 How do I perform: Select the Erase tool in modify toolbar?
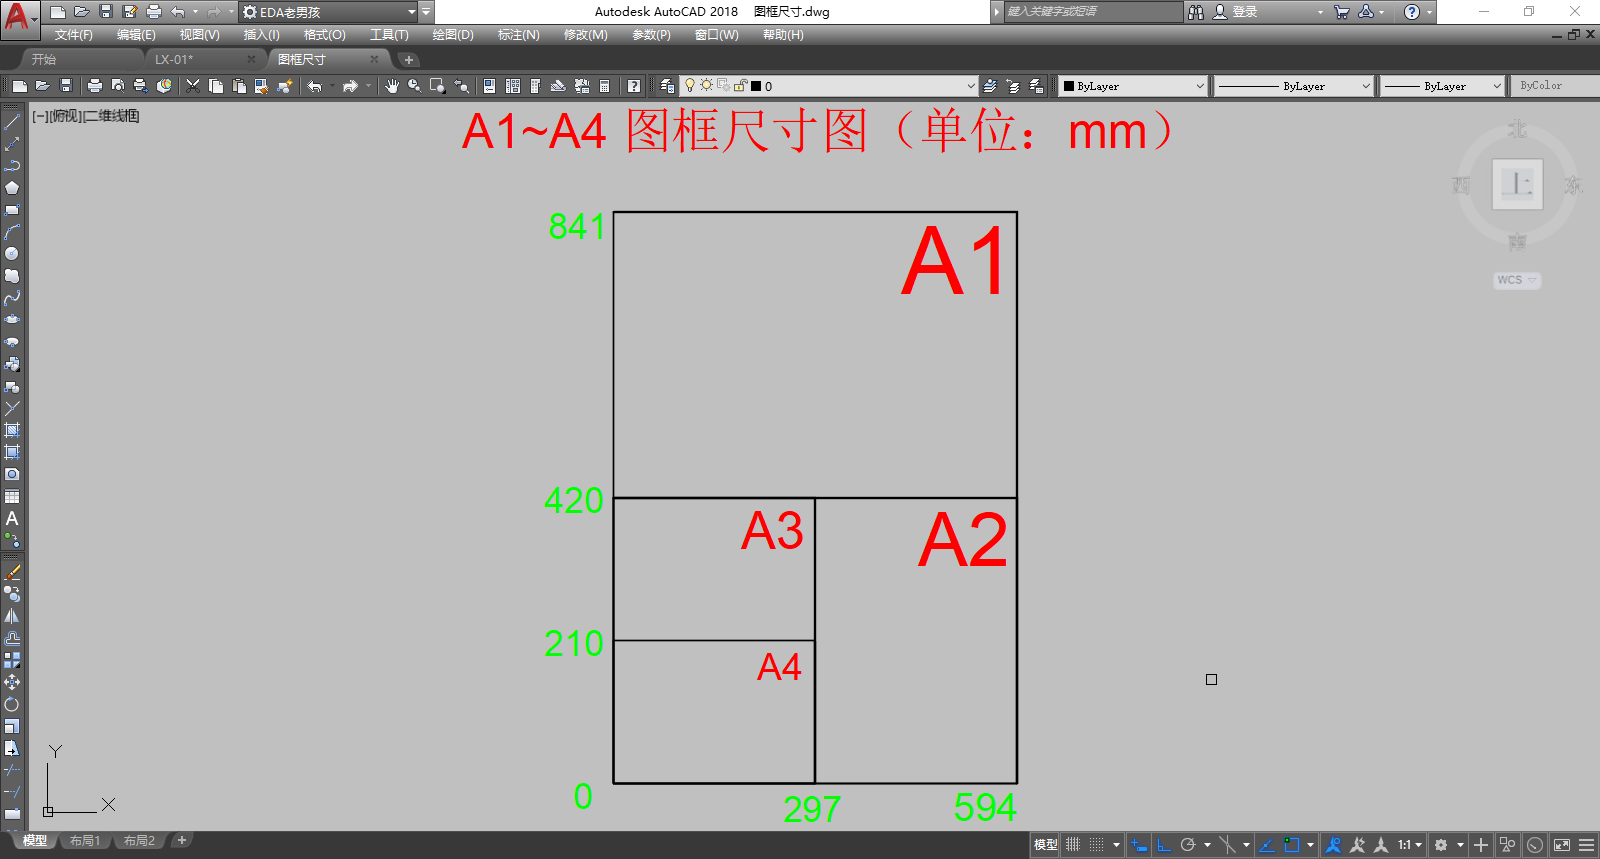(12, 573)
